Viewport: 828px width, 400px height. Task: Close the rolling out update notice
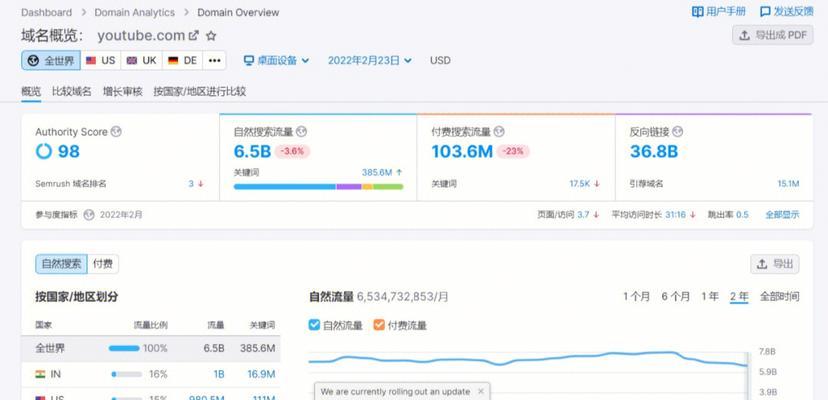[481, 392]
